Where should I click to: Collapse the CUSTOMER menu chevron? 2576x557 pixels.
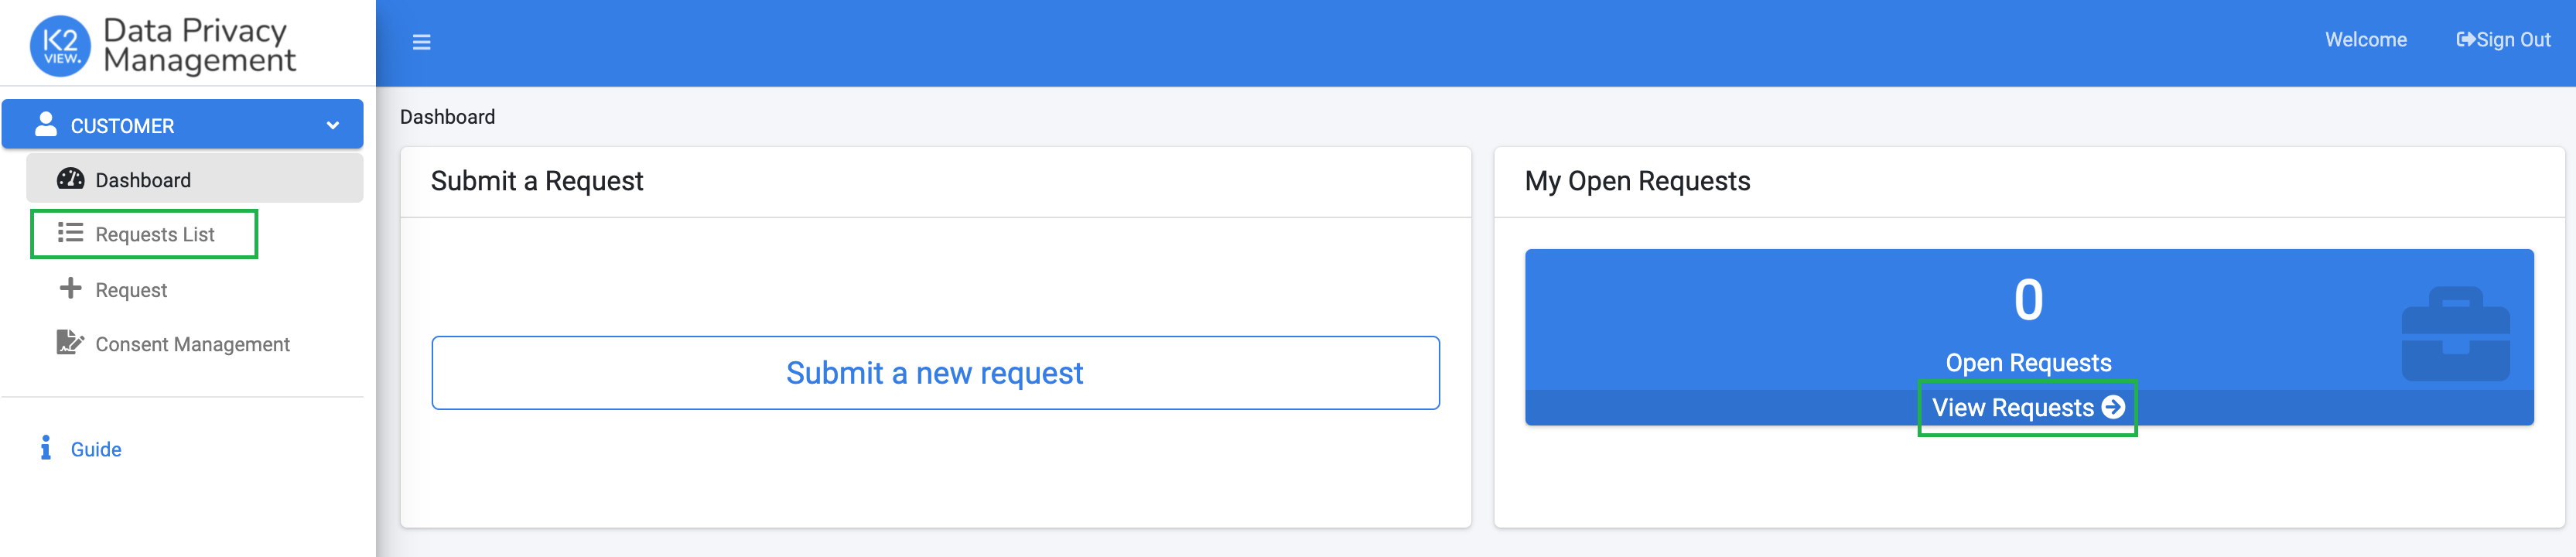pos(333,126)
